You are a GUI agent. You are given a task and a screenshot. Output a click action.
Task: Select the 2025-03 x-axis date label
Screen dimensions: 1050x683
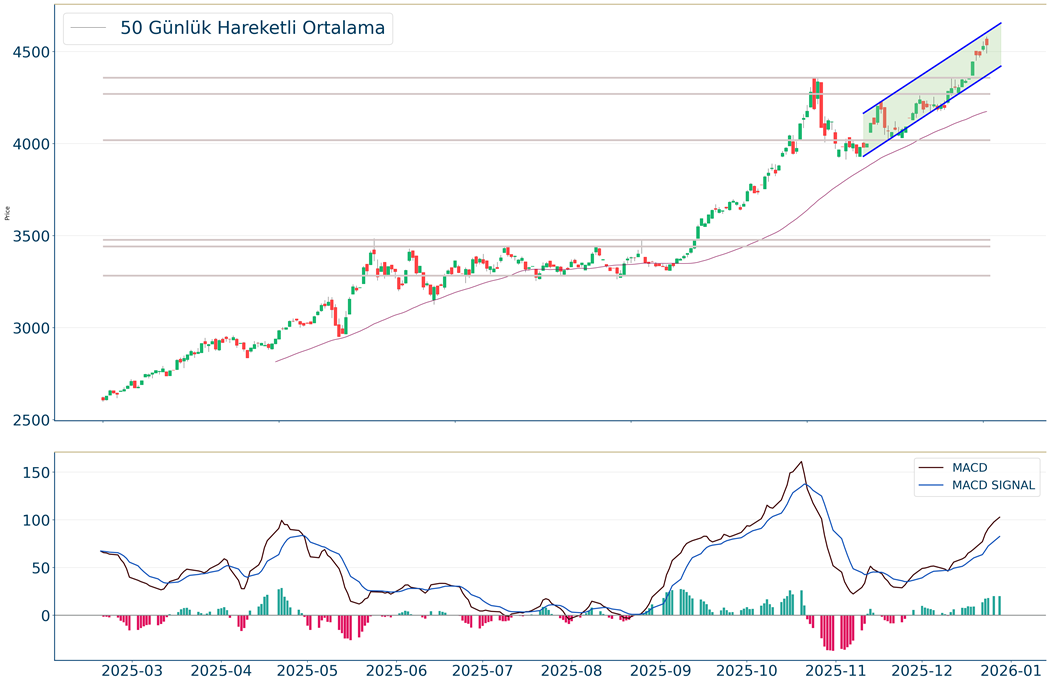133,670
